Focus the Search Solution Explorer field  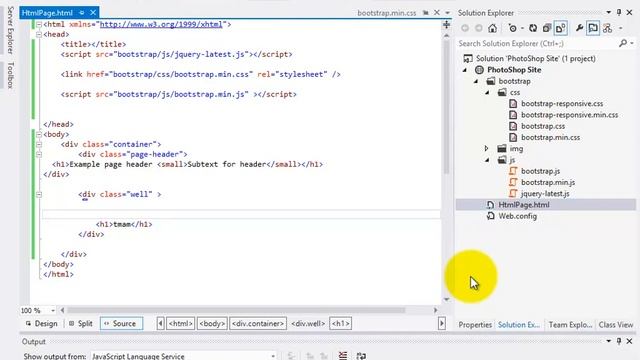click(x=537, y=43)
